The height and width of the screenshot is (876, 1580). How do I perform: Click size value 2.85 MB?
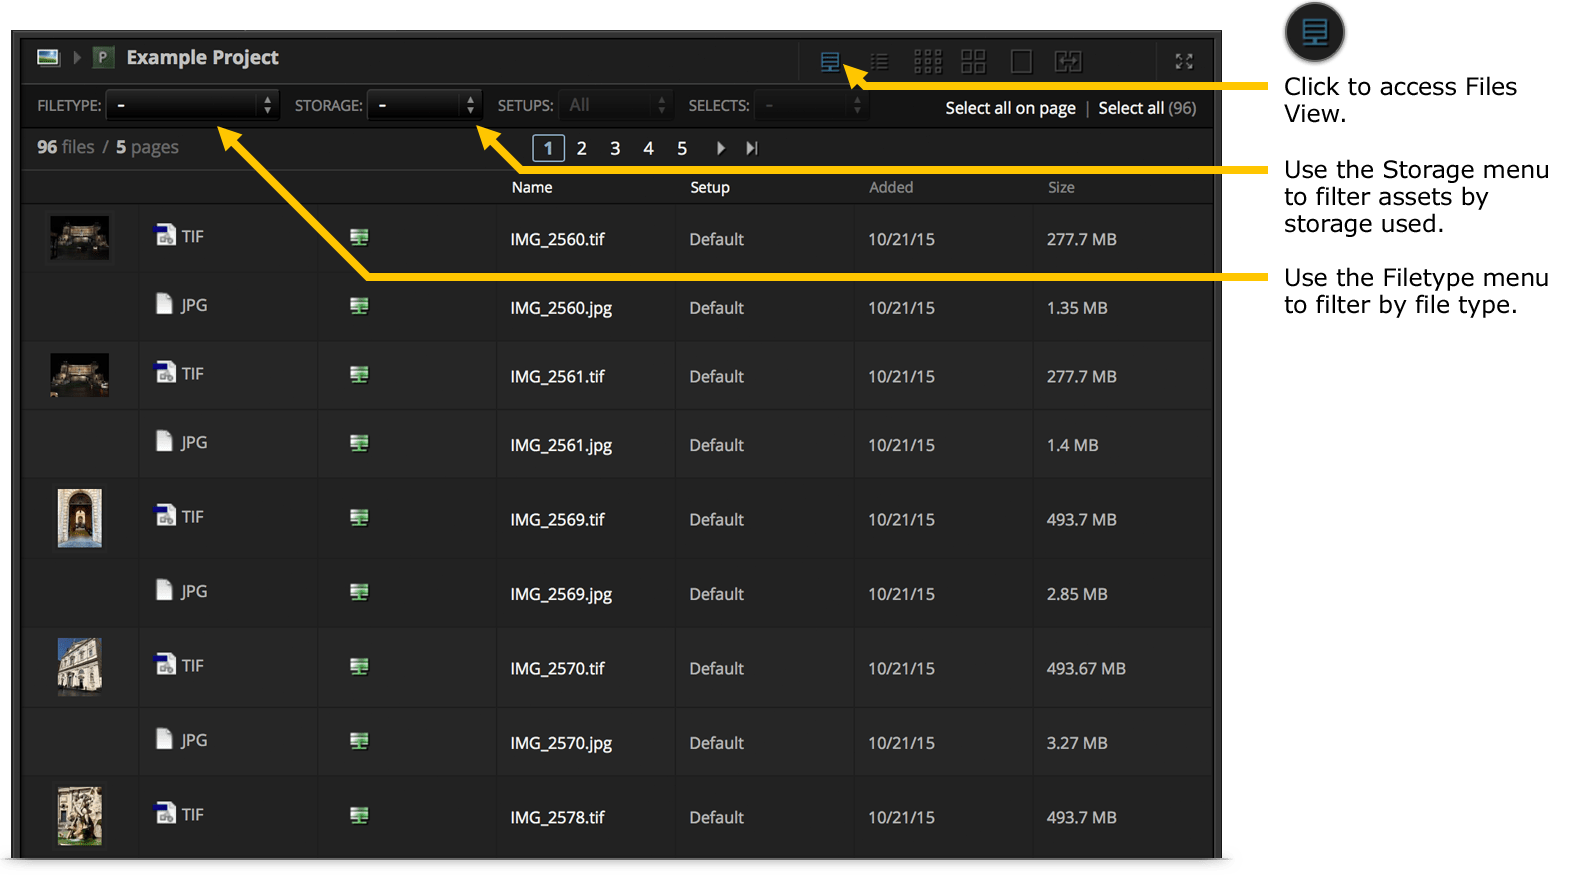coord(1077,594)
